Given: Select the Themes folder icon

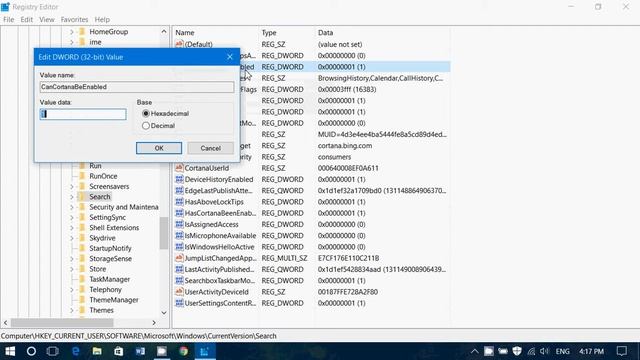Looking at the screenshot, I should 82,310.
